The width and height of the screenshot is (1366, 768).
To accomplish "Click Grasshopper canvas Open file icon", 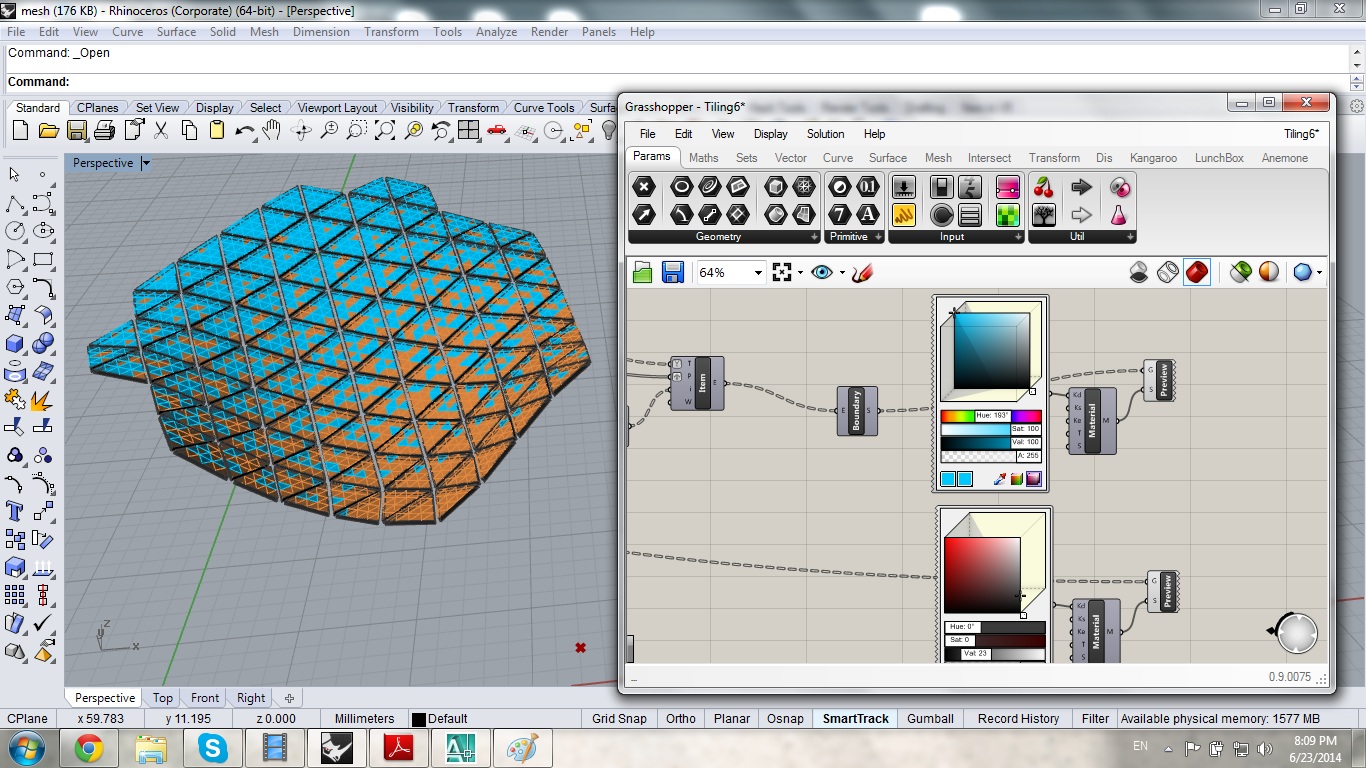I will click(642, 272).
